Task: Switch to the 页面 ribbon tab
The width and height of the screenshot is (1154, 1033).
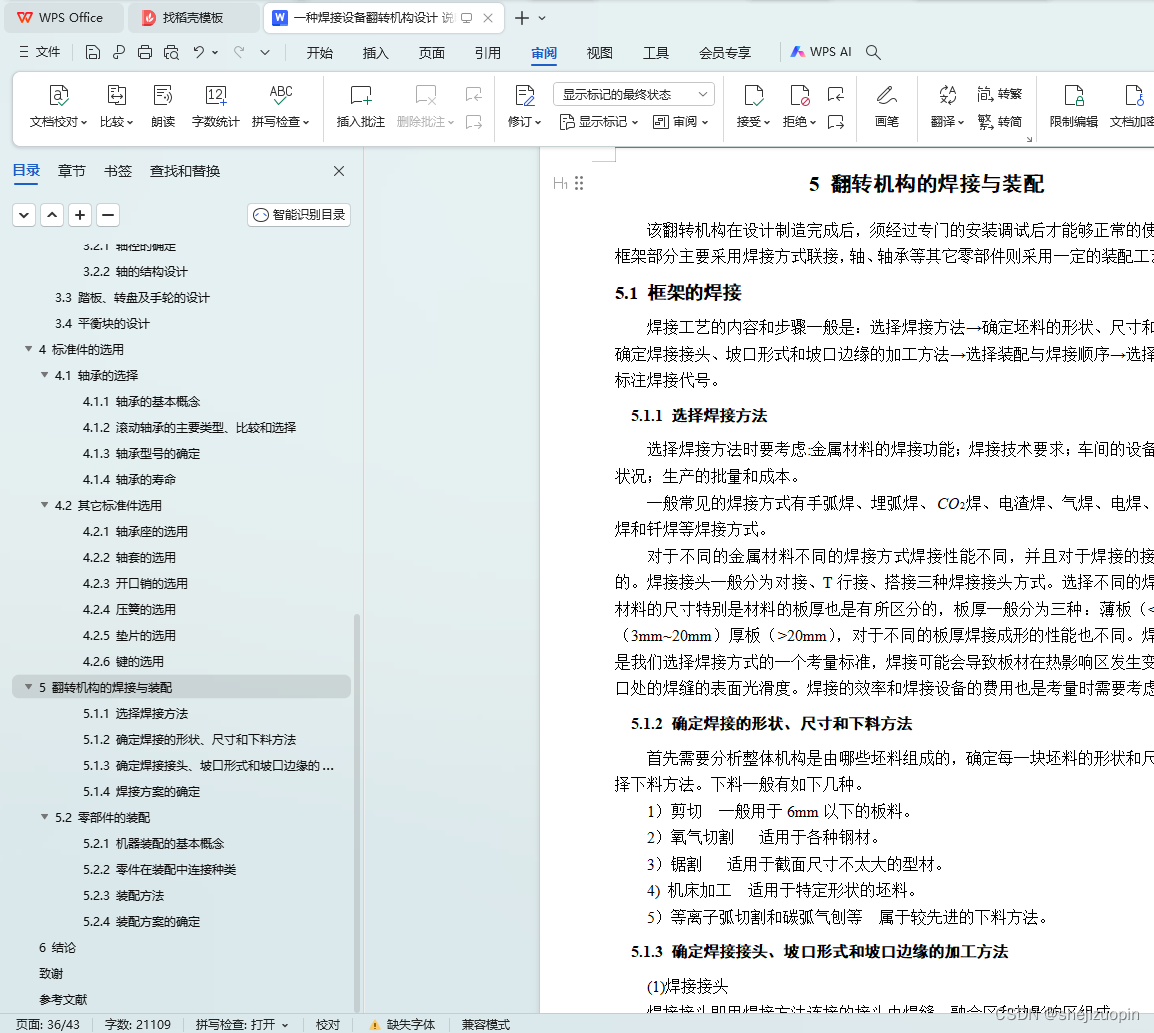Action: pyautogui.click(x=431, y=53)
